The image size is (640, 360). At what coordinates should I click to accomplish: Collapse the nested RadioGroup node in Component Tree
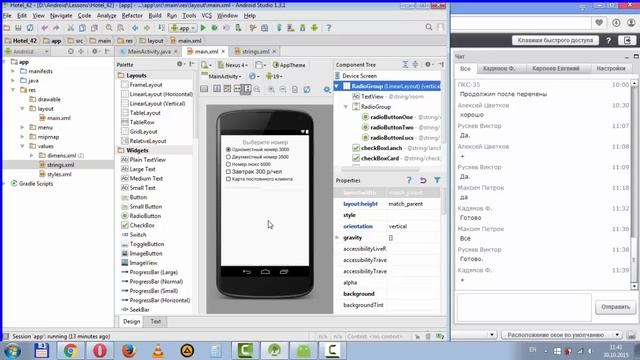coord(346,107)
